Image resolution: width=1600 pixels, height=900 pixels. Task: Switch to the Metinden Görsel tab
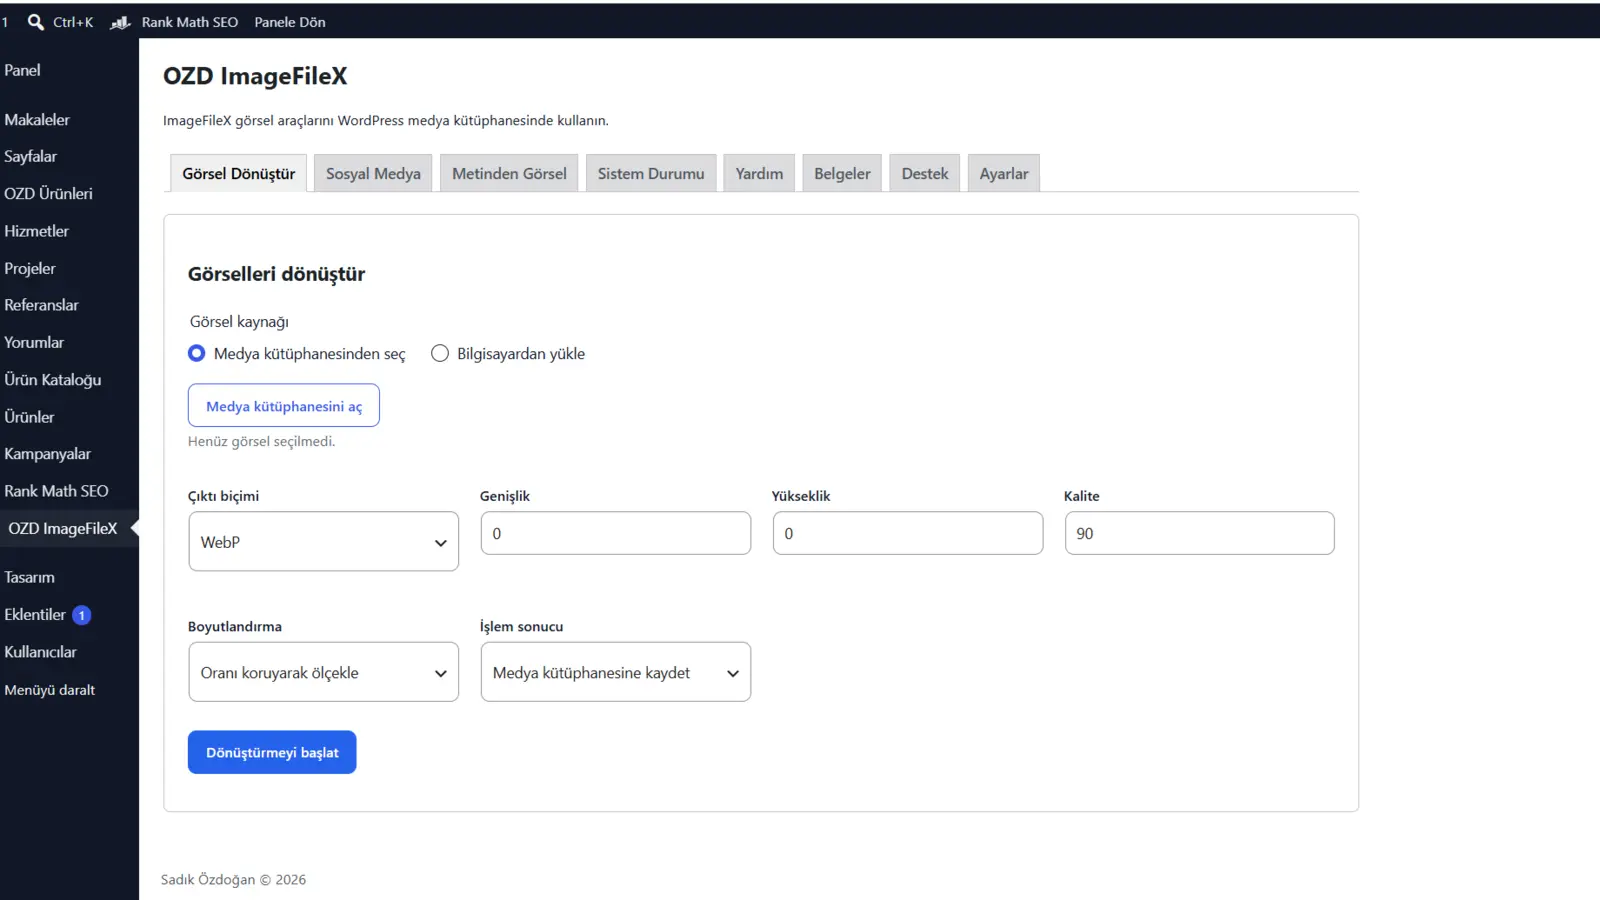click(x=509, y=173)
